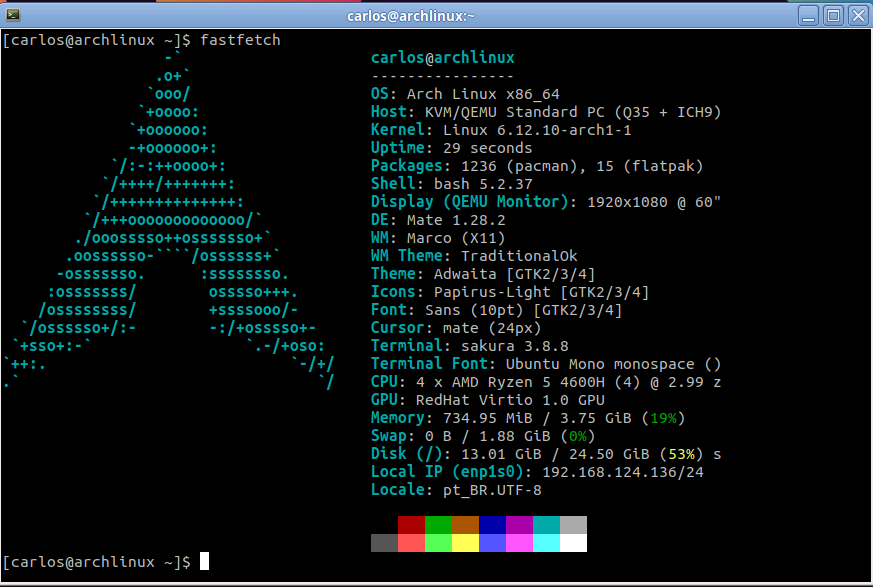Click the bright pink color block

coord(519,543)
